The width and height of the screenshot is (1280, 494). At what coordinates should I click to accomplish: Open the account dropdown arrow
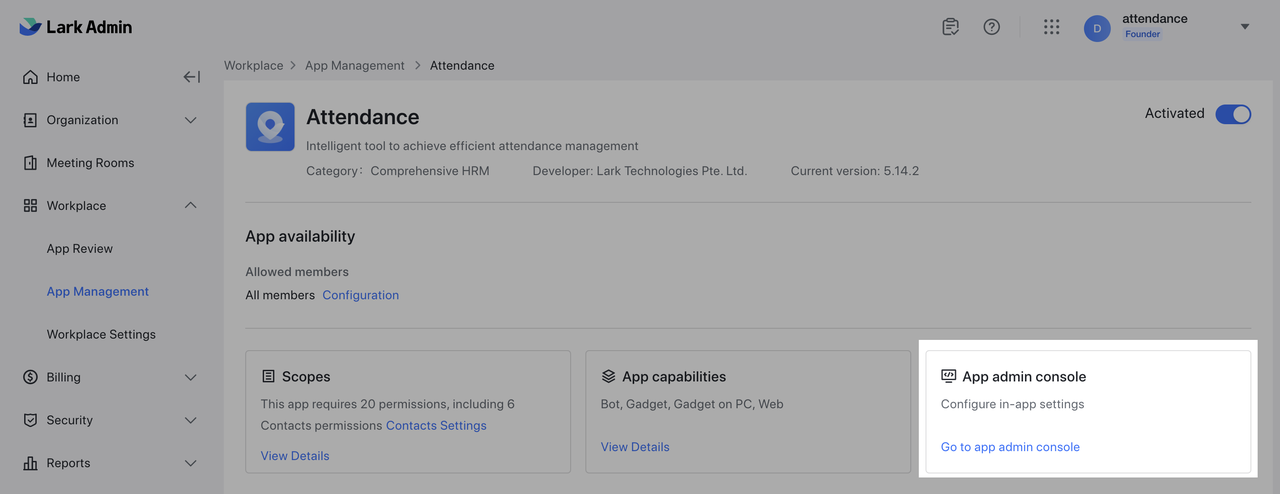tap(1245, 27)
